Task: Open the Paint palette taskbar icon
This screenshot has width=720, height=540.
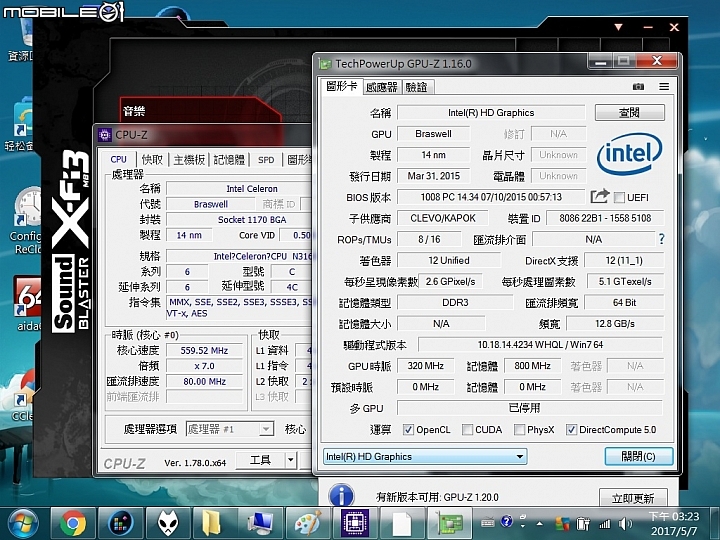Action: click(x=308, y=523)
